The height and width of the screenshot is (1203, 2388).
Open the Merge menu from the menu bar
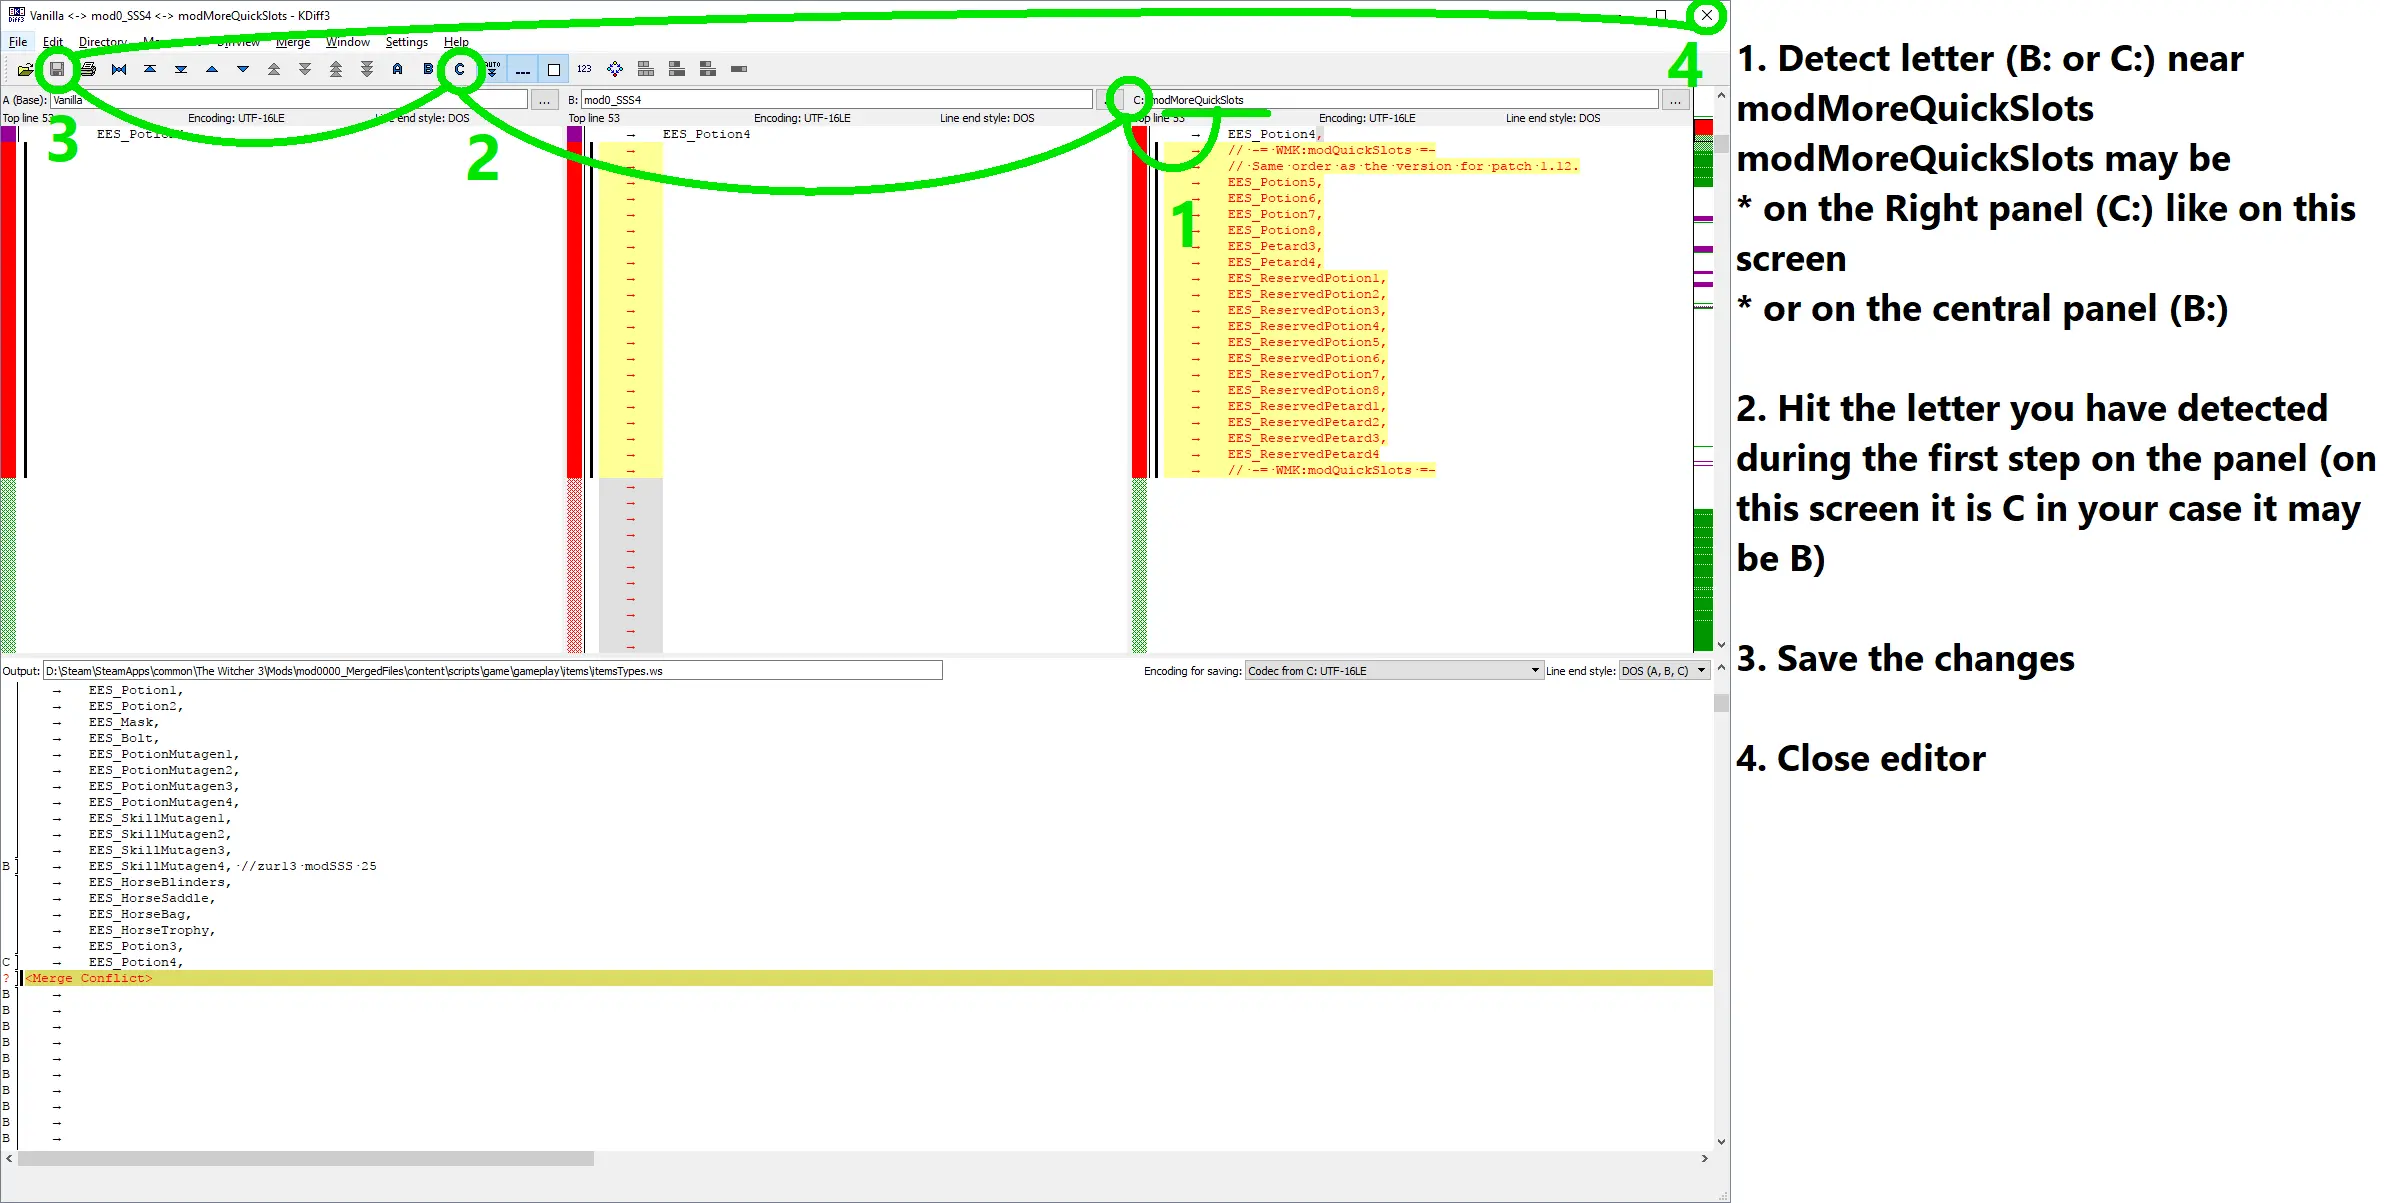pos(291,41)
